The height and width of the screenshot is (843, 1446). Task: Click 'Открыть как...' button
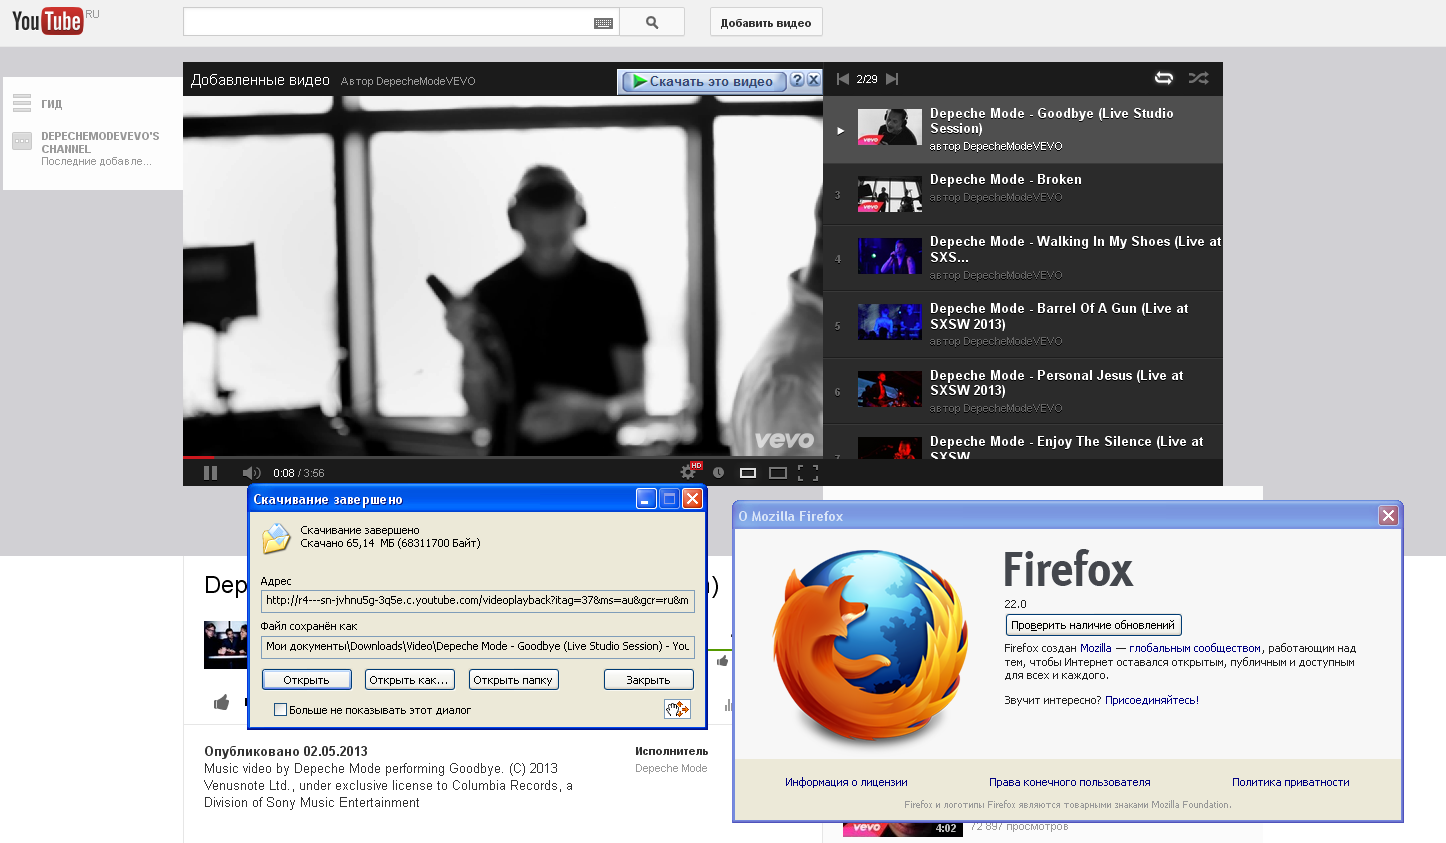pyautogui.click(x=409, y=680)
